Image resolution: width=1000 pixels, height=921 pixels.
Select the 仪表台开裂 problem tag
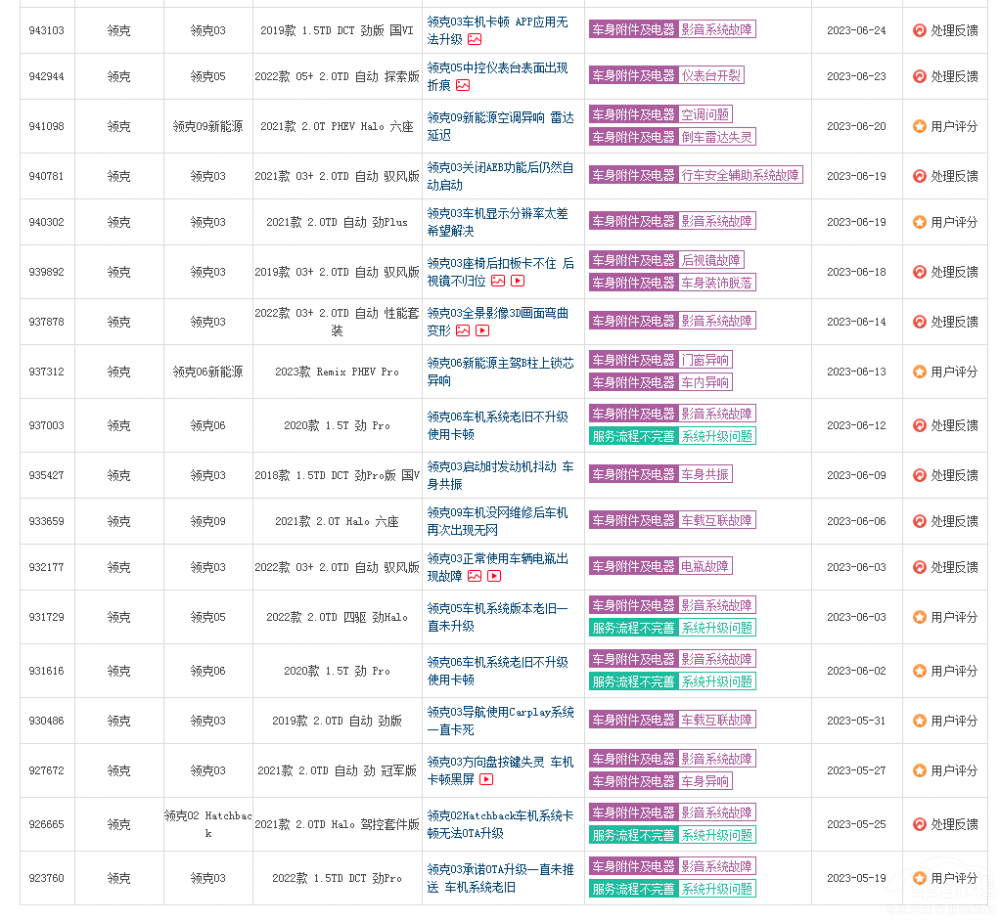coord(711,75)
